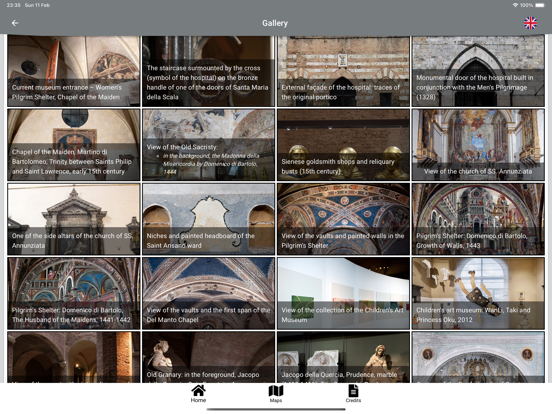The image size is (552, 414).
Task: Open the staircase surmounted by cross photo
Action: tap(208, 71)
